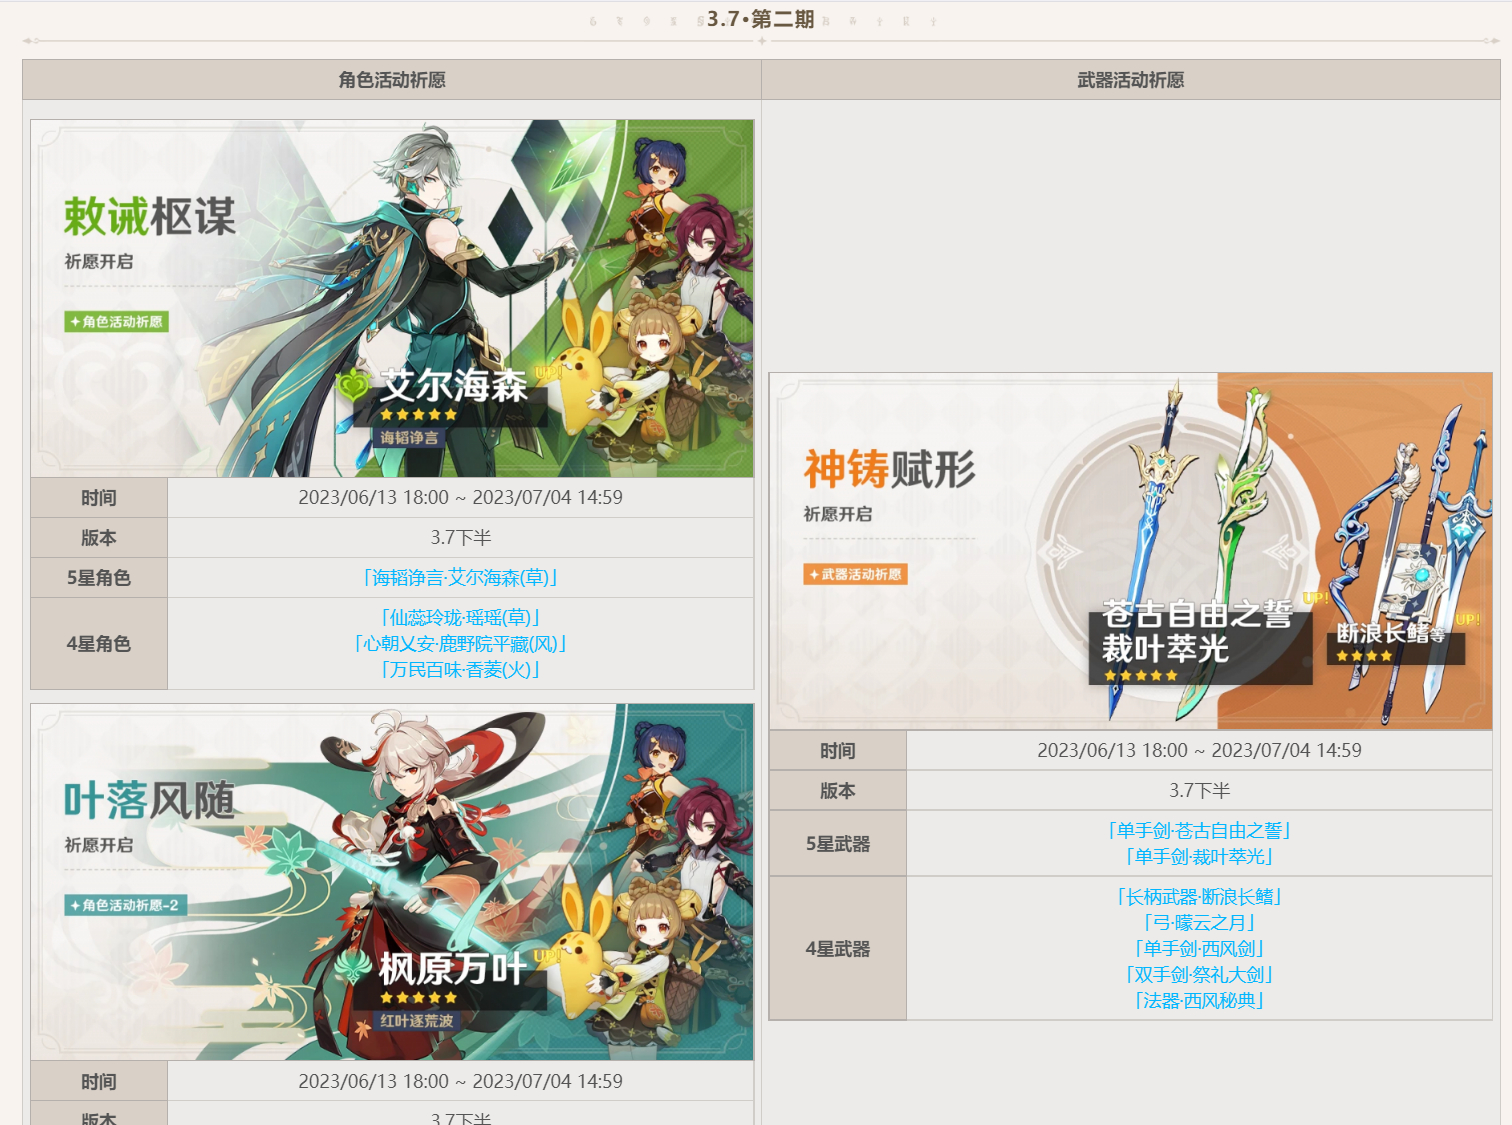Click the 瑶瑶(草) four-star character link

point(460,618)
